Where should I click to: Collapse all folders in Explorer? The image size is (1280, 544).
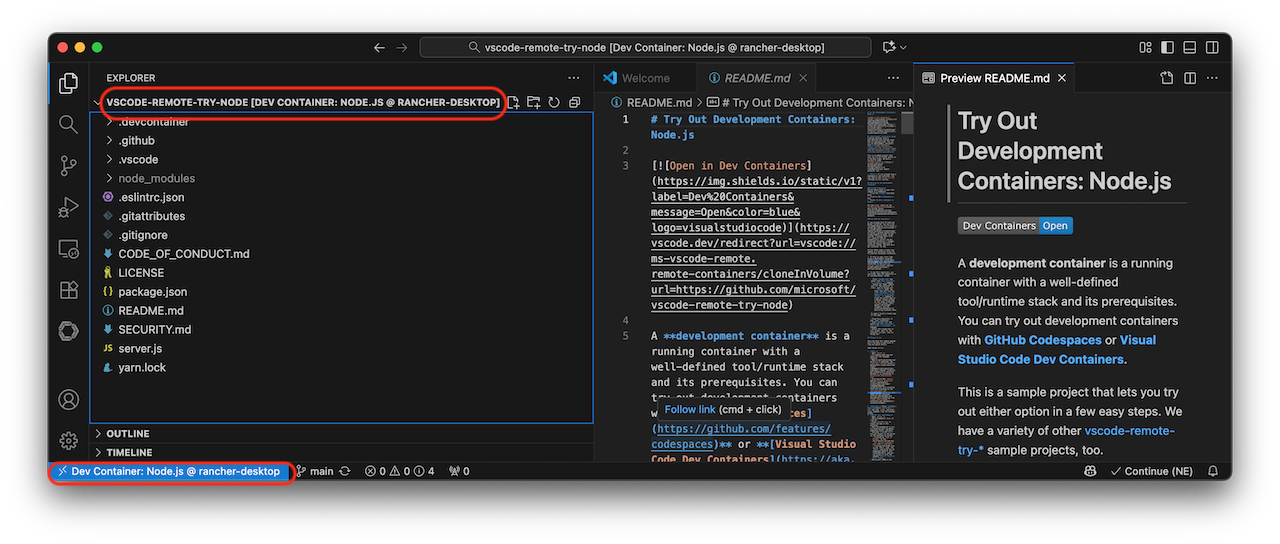click(574, 102)
